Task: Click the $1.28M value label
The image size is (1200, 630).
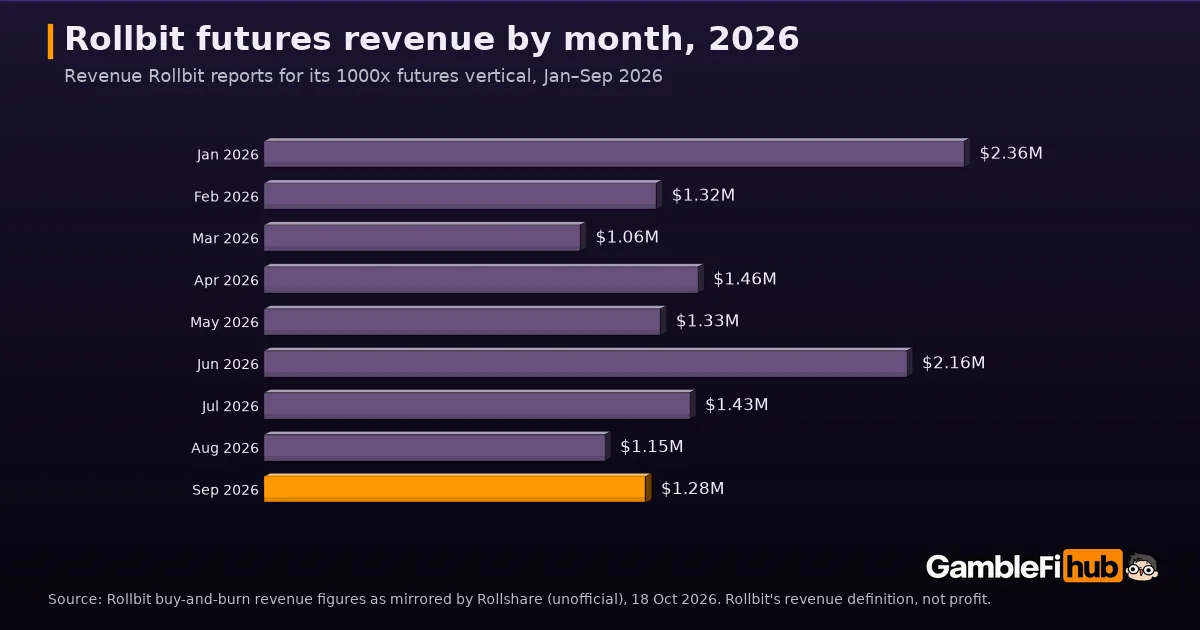Action: (x=692, y=489)
